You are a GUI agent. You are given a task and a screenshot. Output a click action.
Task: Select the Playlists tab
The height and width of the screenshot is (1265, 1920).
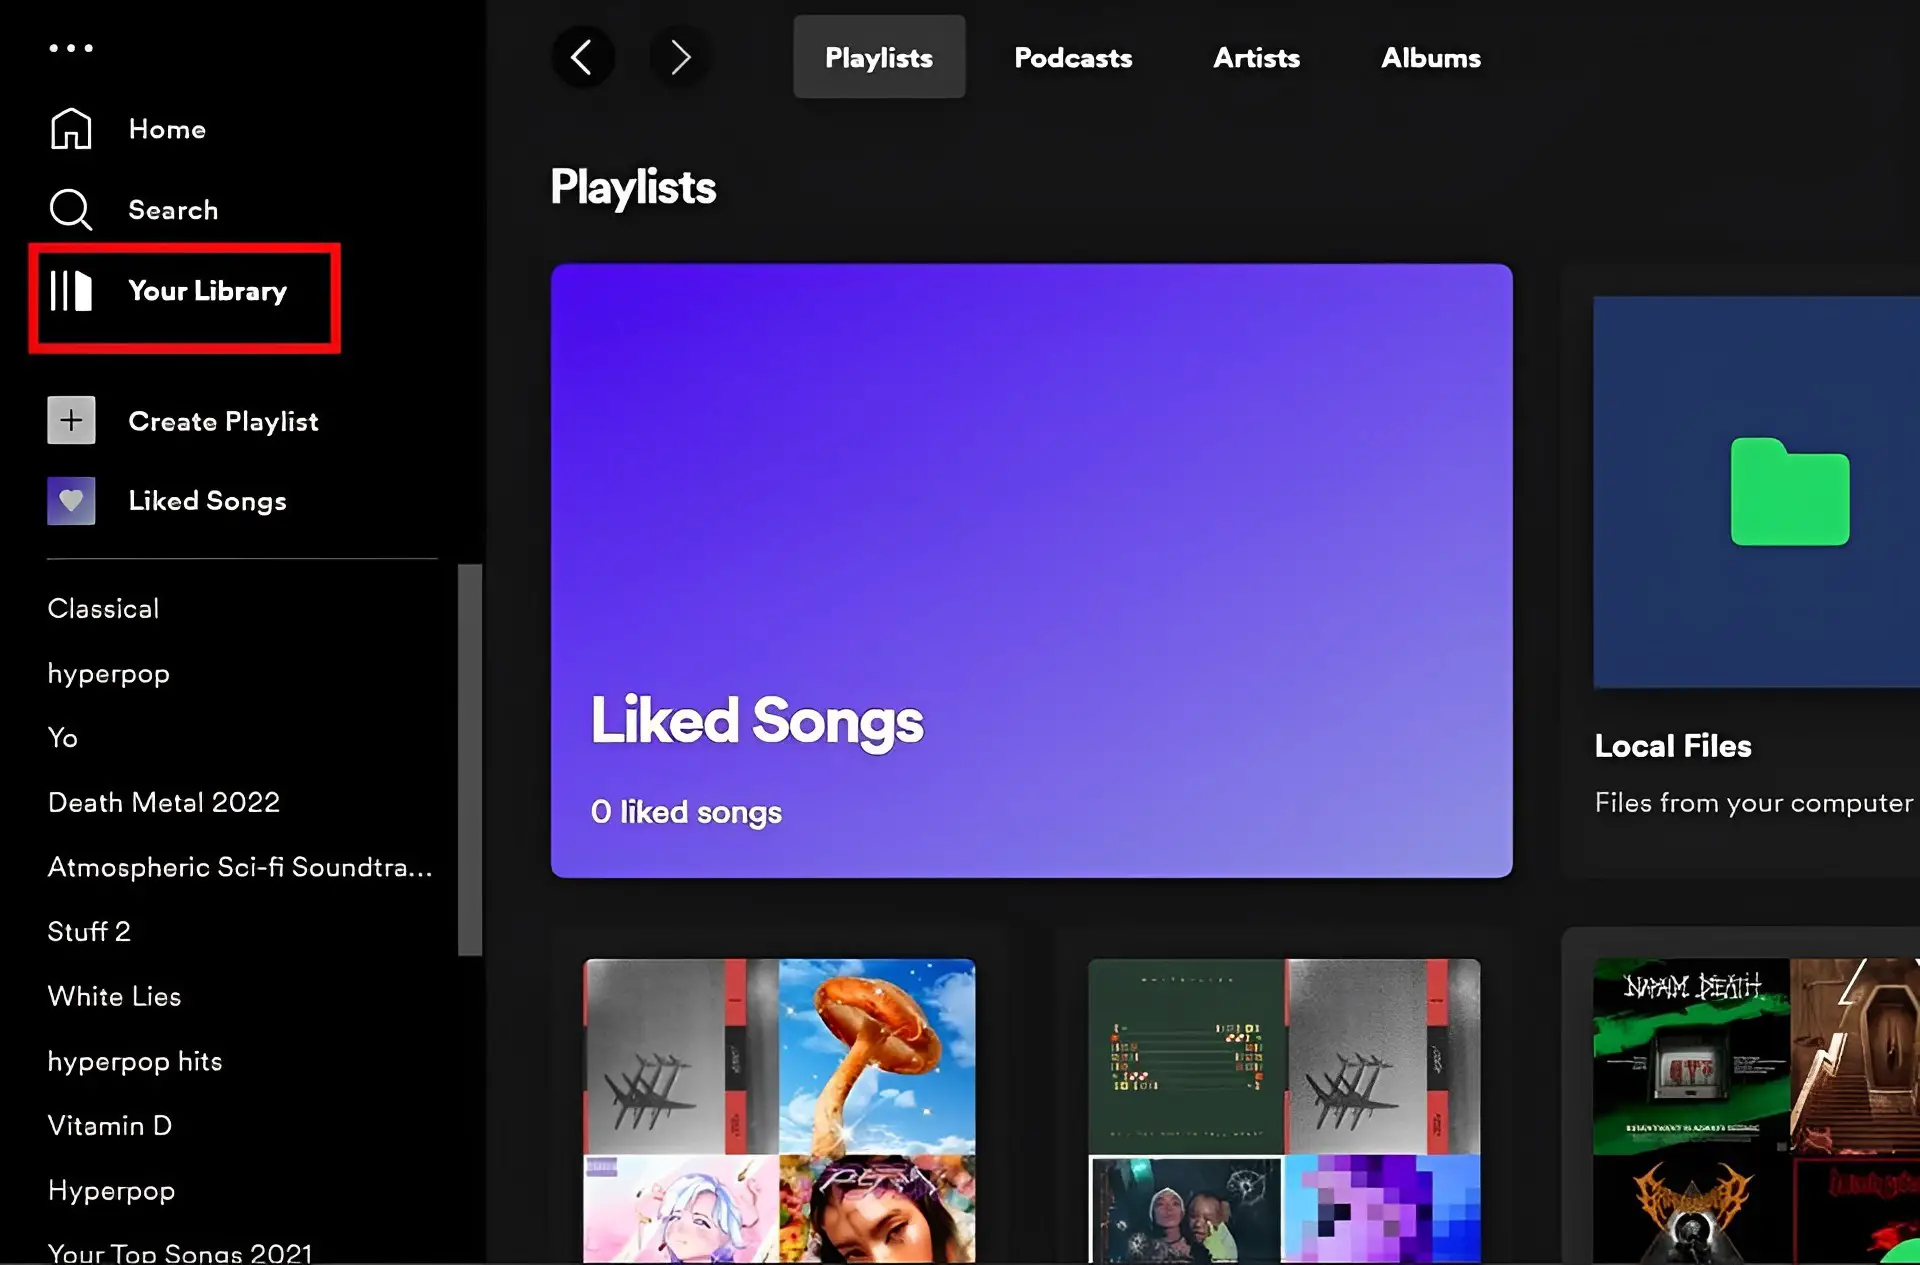pyautogui.click(x=878, y=58)
